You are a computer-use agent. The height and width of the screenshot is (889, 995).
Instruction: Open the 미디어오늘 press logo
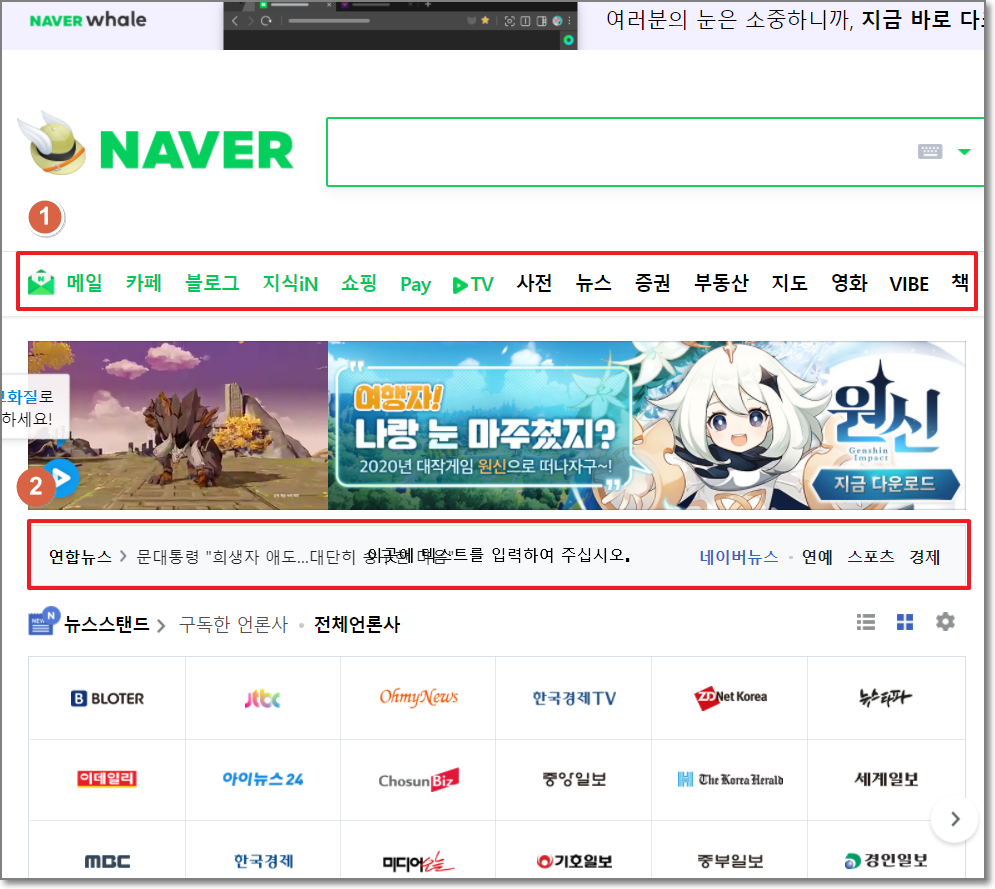tap(418, 862)
